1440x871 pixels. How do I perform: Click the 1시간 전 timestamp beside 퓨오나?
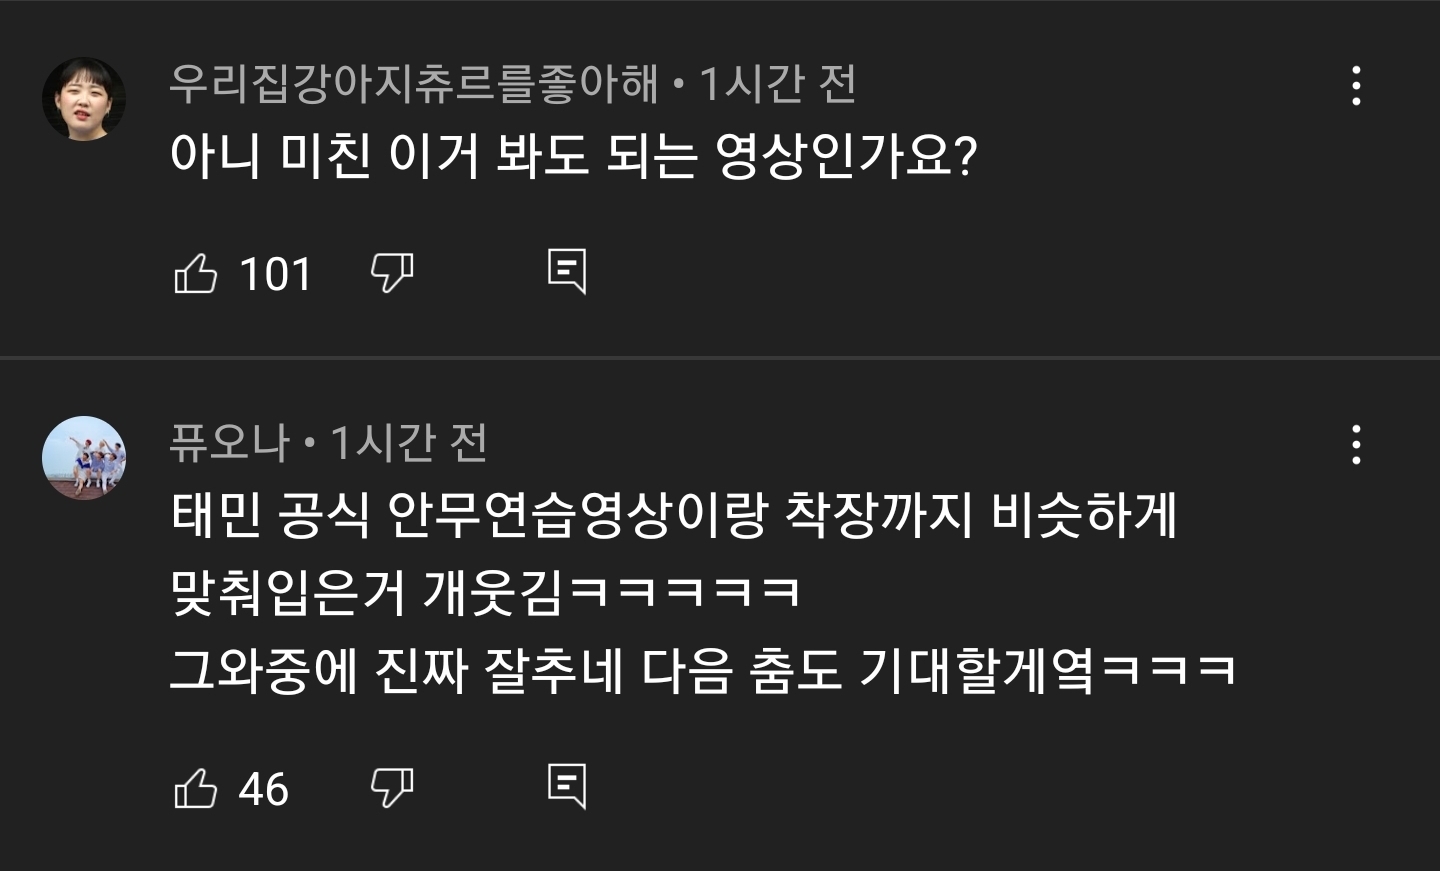tap(408, 443)
